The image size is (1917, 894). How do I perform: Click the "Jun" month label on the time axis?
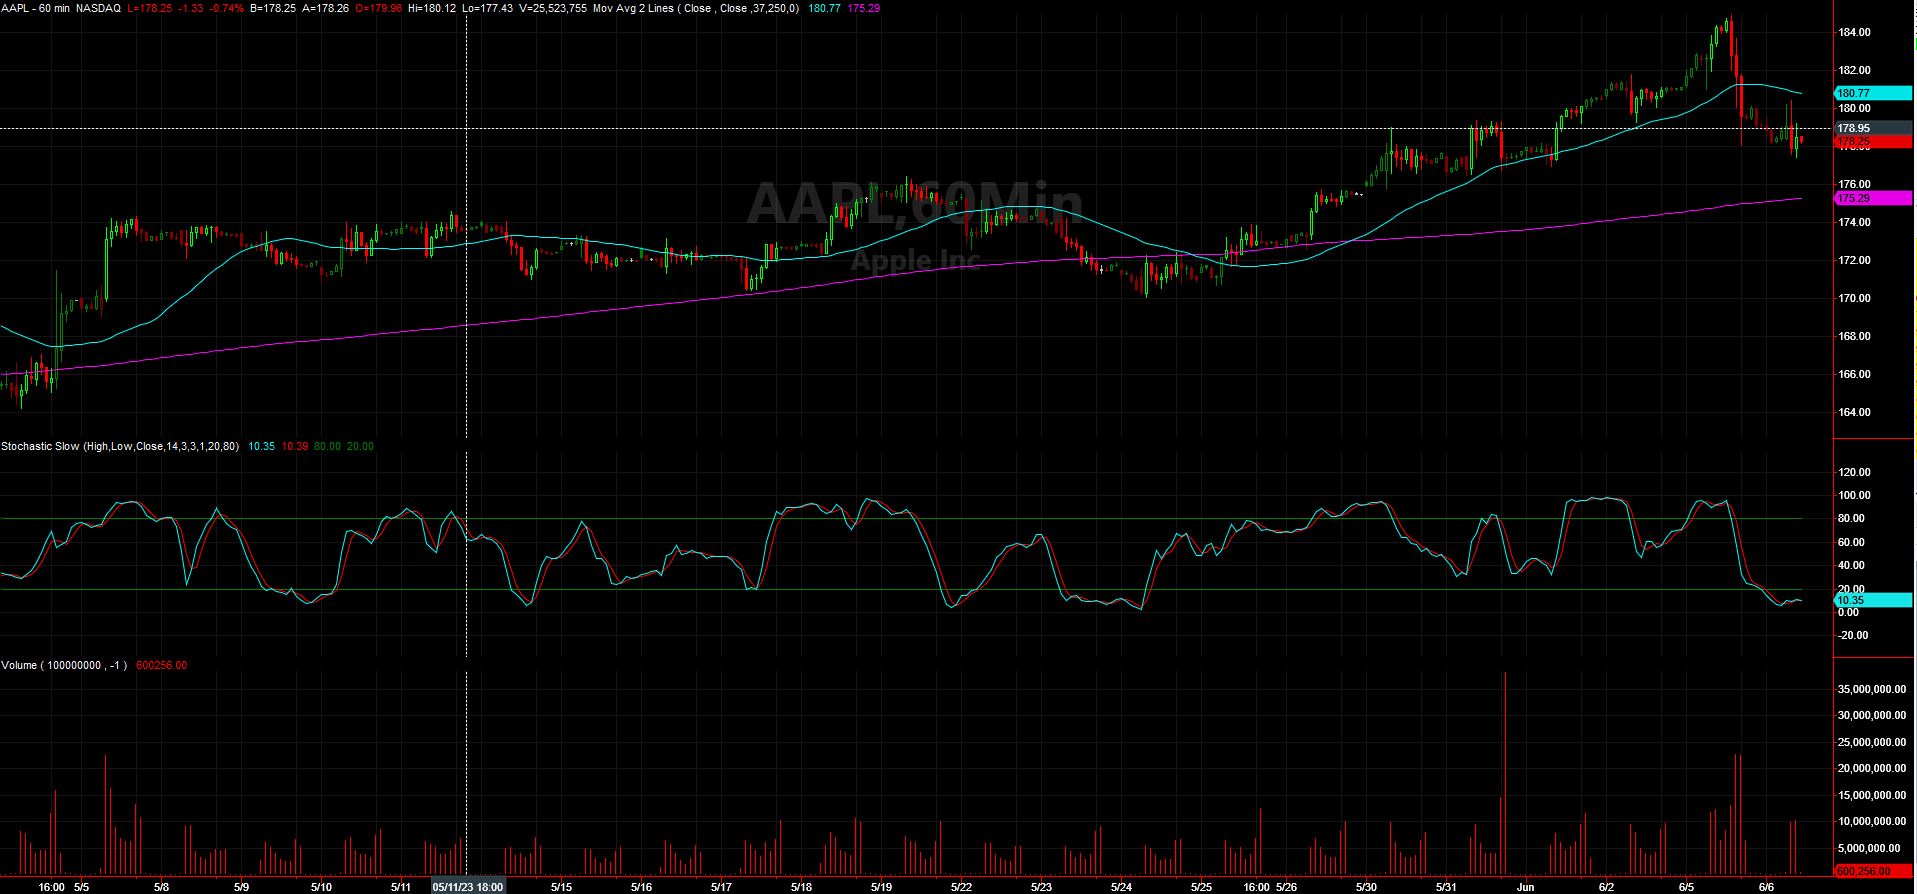[x=1525, y=887]
